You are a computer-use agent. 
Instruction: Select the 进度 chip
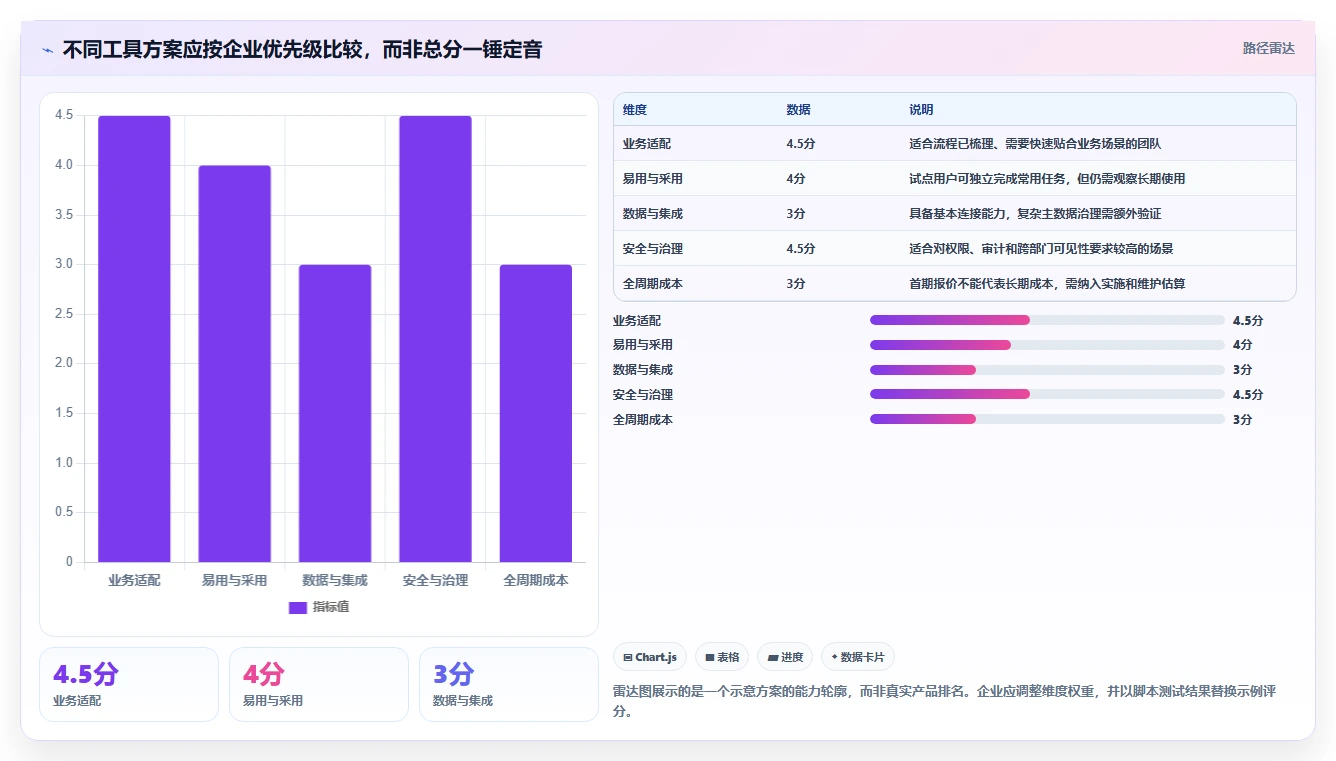click(x=785, y=657)
